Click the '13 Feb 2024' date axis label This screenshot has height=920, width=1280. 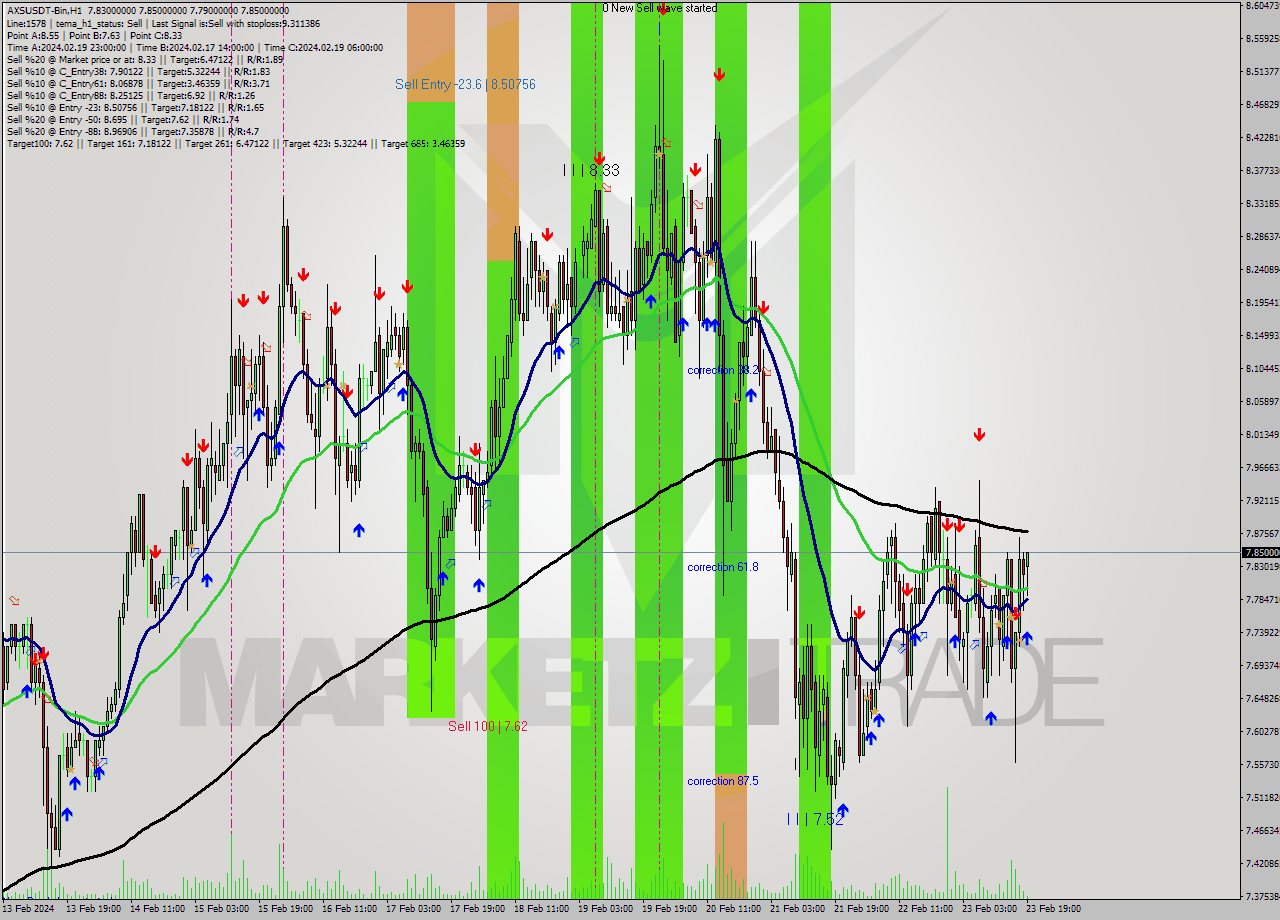[x=29, y=908]
